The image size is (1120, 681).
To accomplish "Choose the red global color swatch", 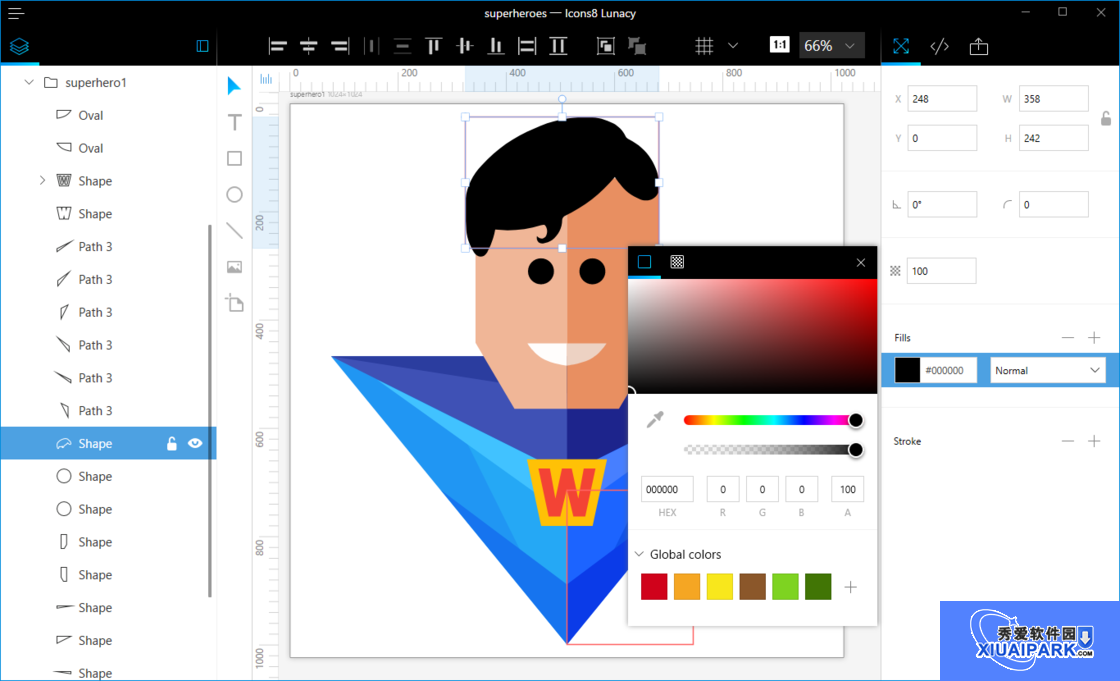I will (654, 587).
